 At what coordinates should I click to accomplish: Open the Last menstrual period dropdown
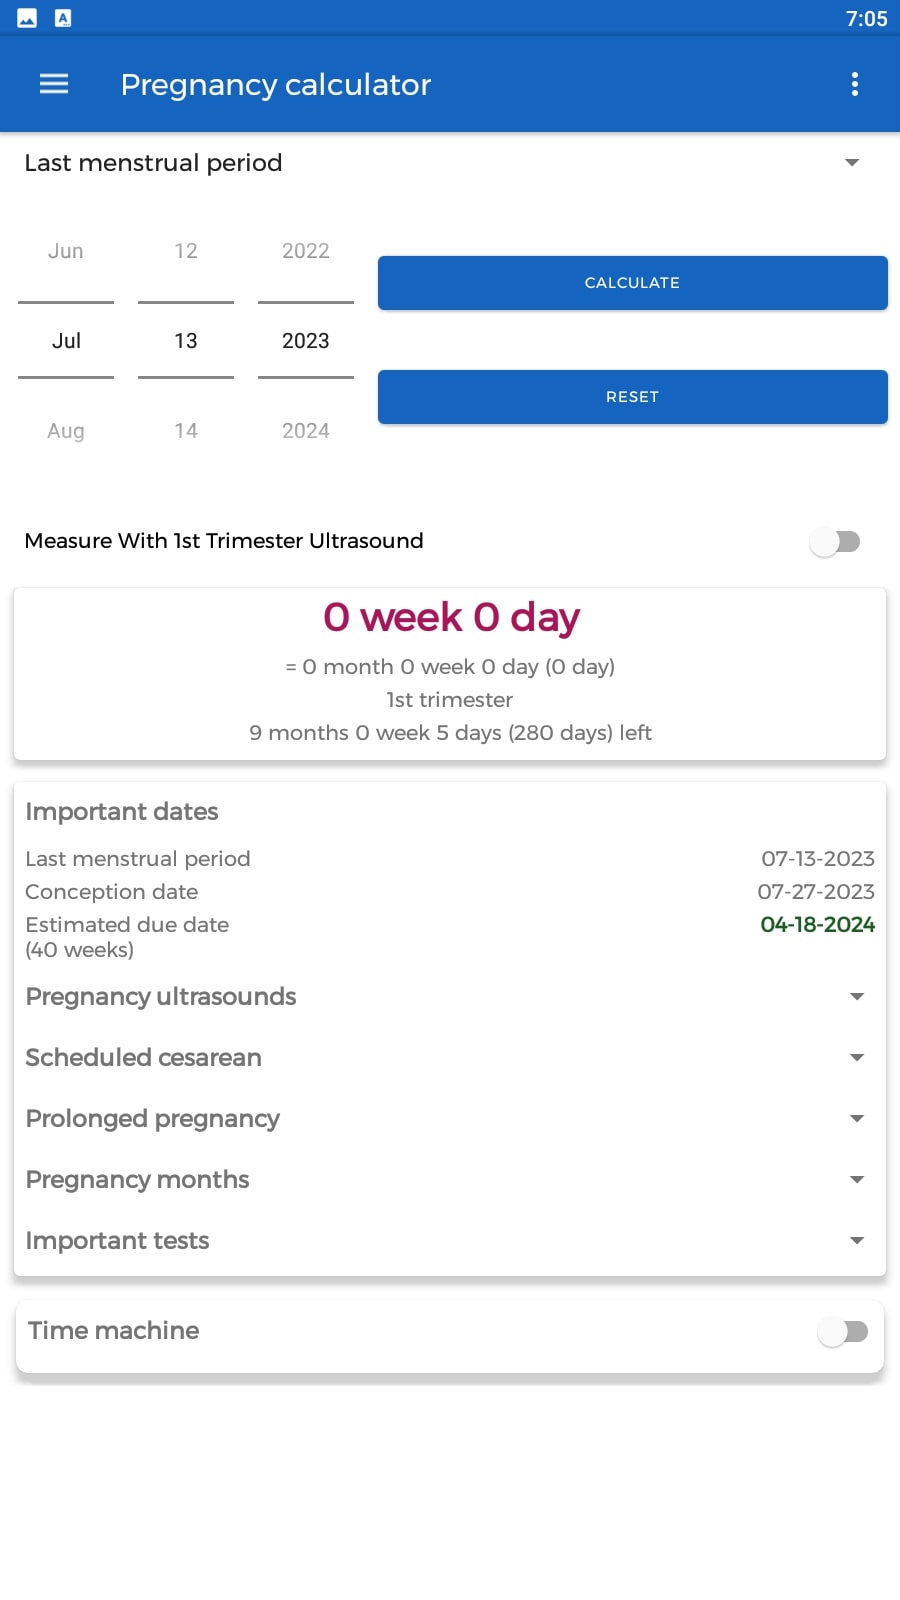450,163
